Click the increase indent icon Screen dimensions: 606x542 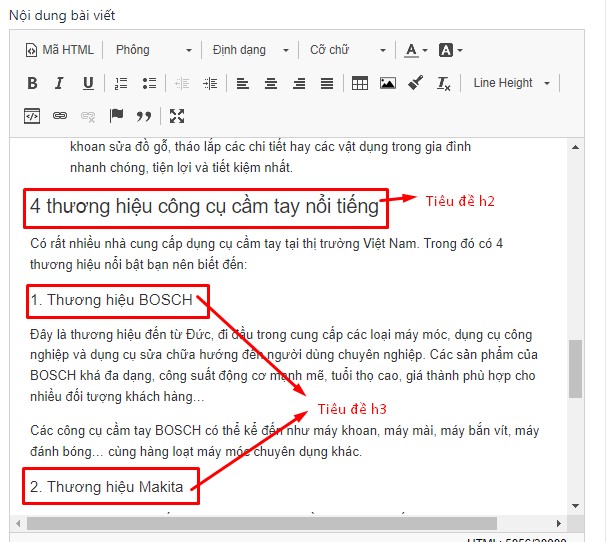[x=210, y=83]
